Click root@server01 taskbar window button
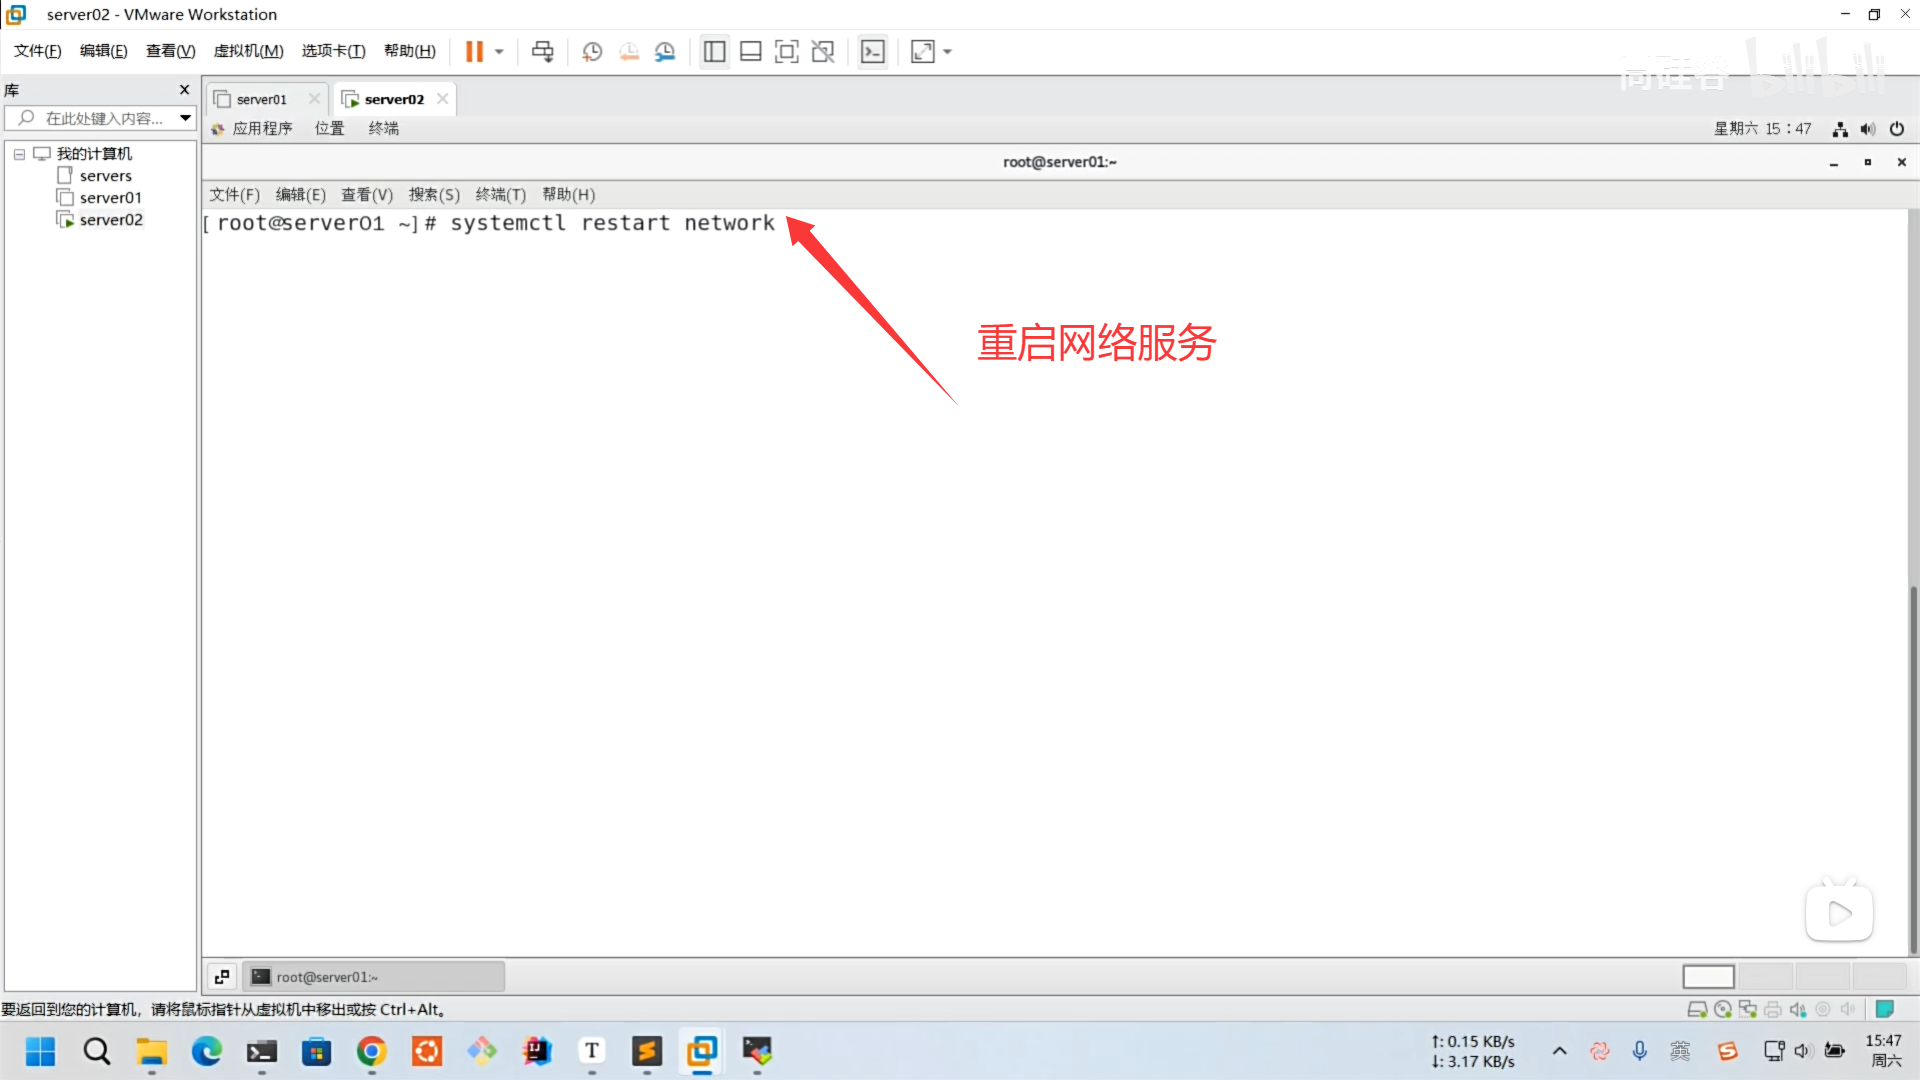This screenshot has width=1920, height=1080. [373, 977]
